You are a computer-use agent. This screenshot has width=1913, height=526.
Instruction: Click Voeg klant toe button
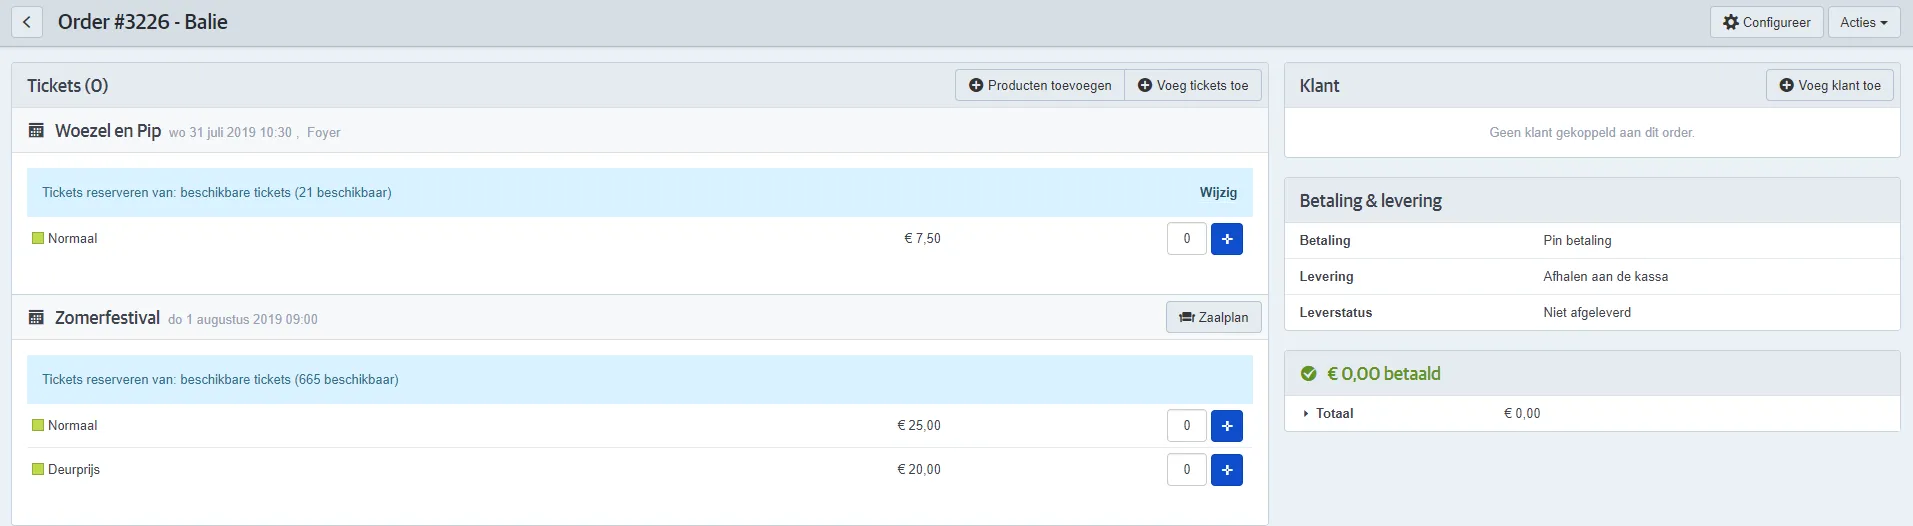point(1830,85)
